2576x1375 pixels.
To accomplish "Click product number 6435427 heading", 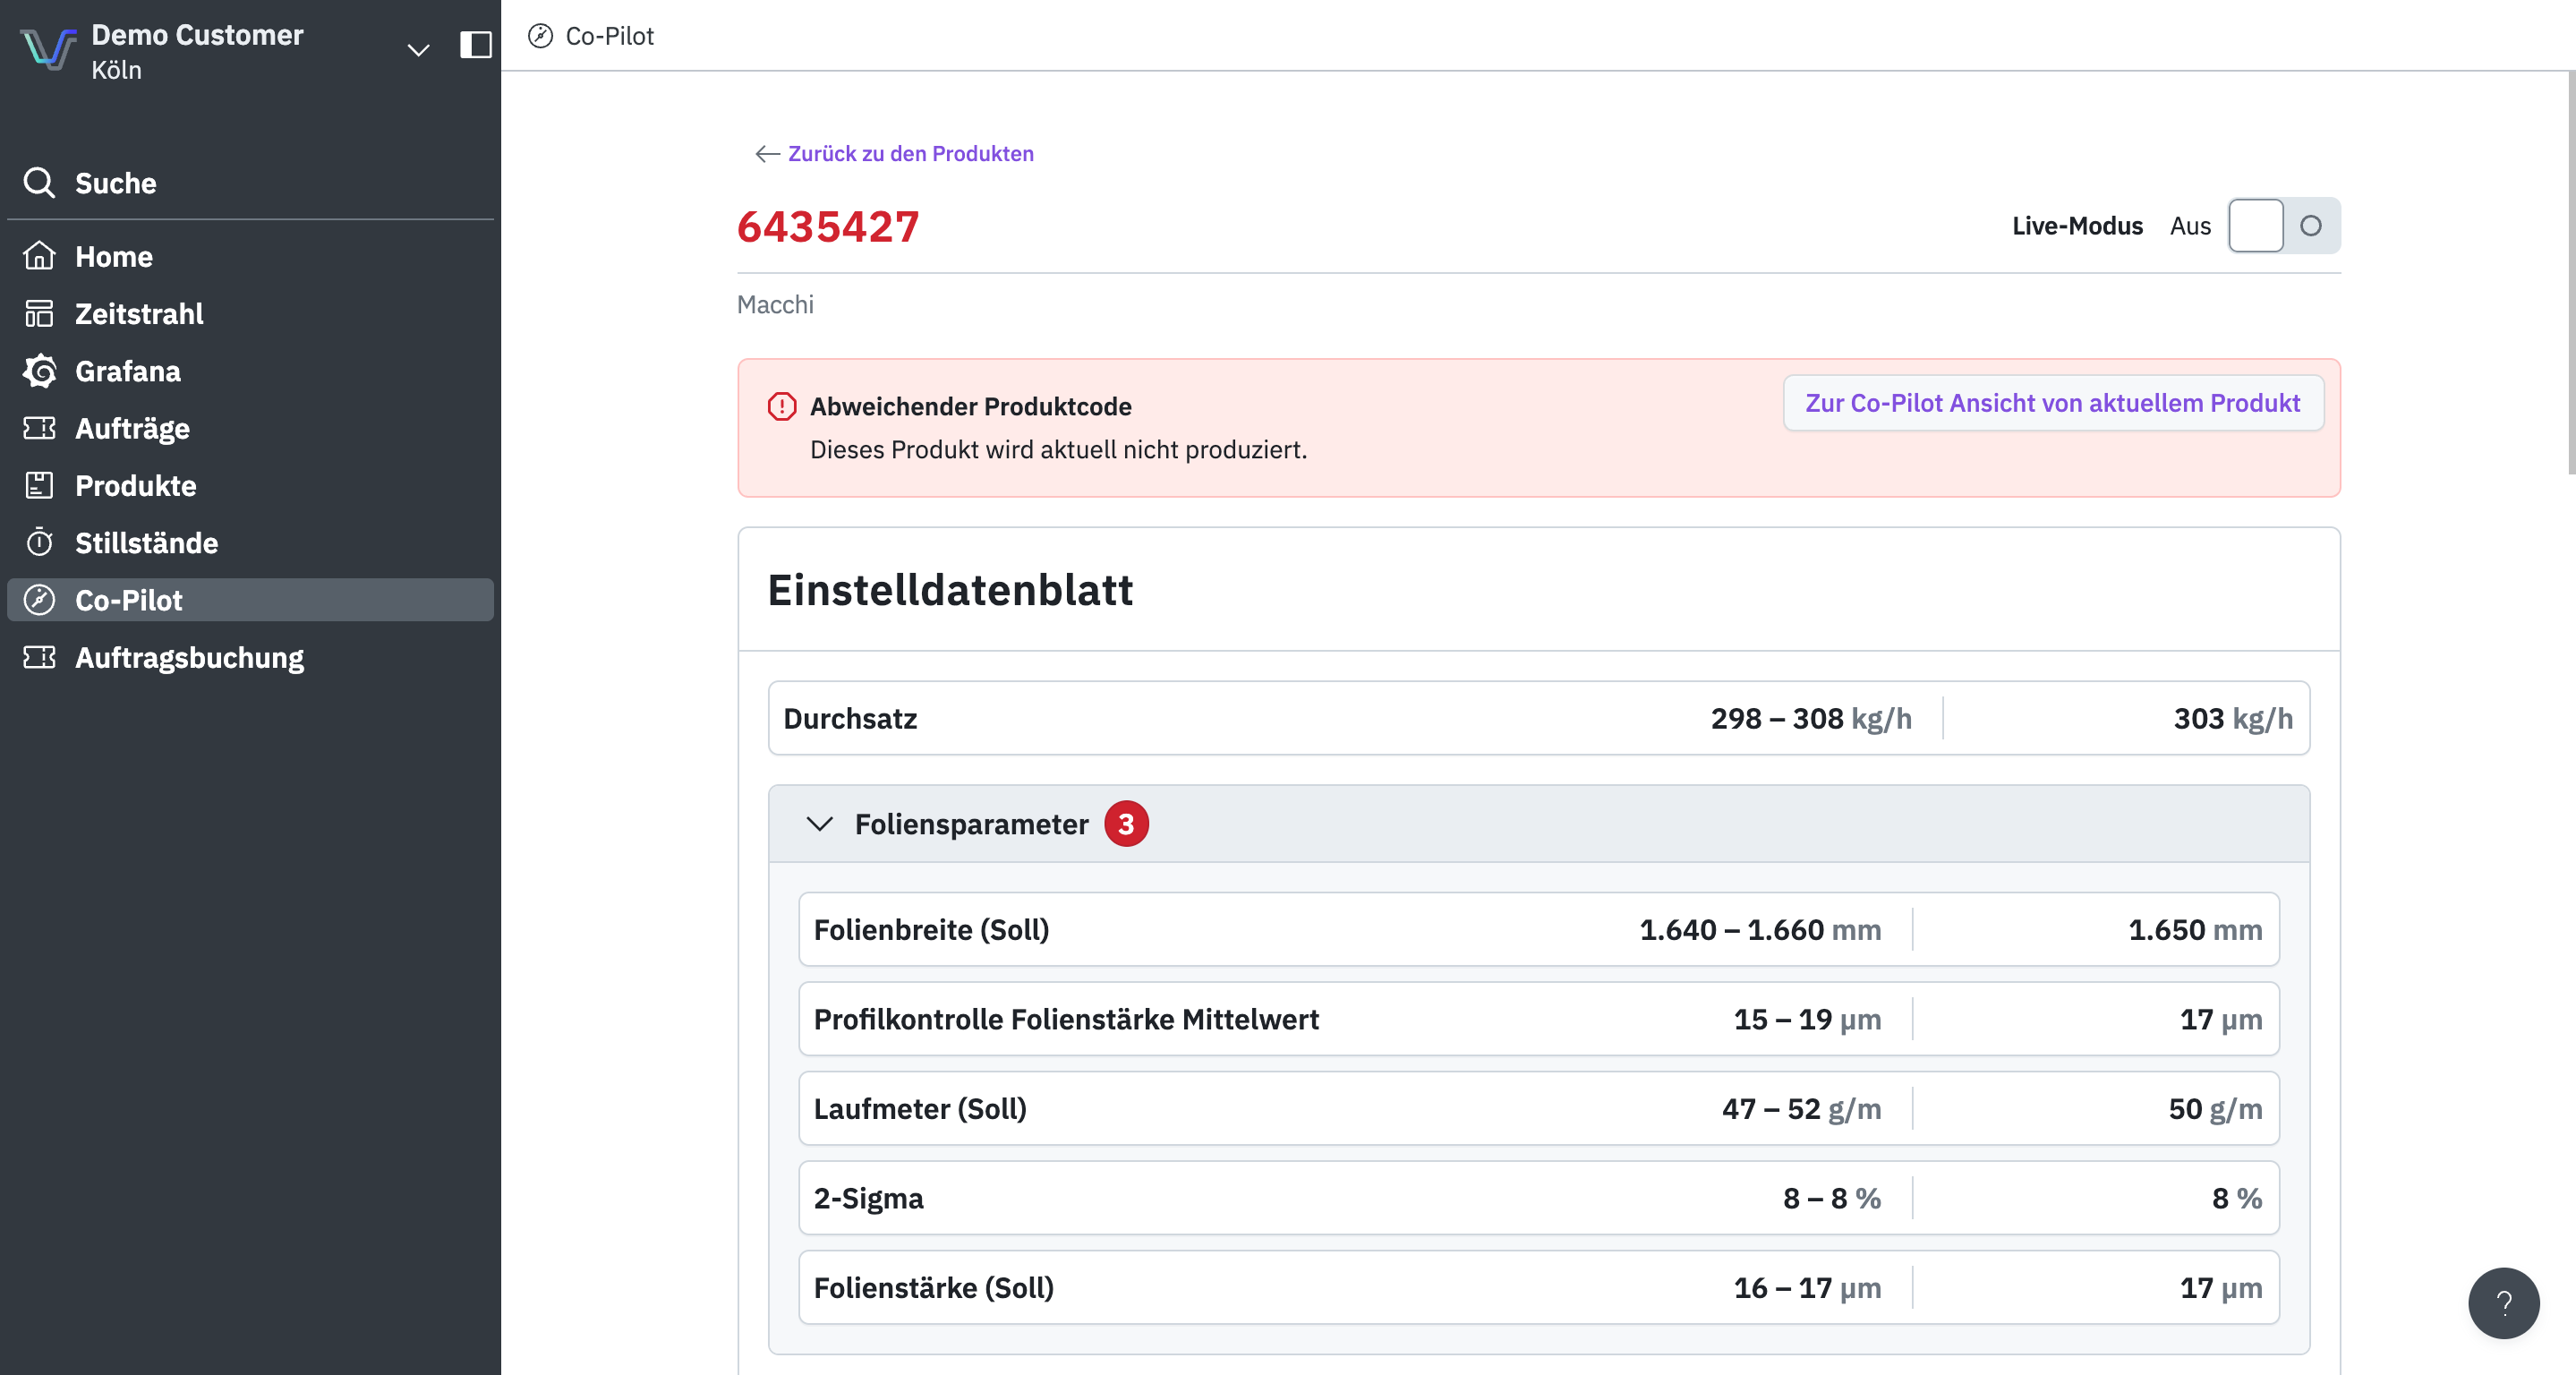I will 828,226.
